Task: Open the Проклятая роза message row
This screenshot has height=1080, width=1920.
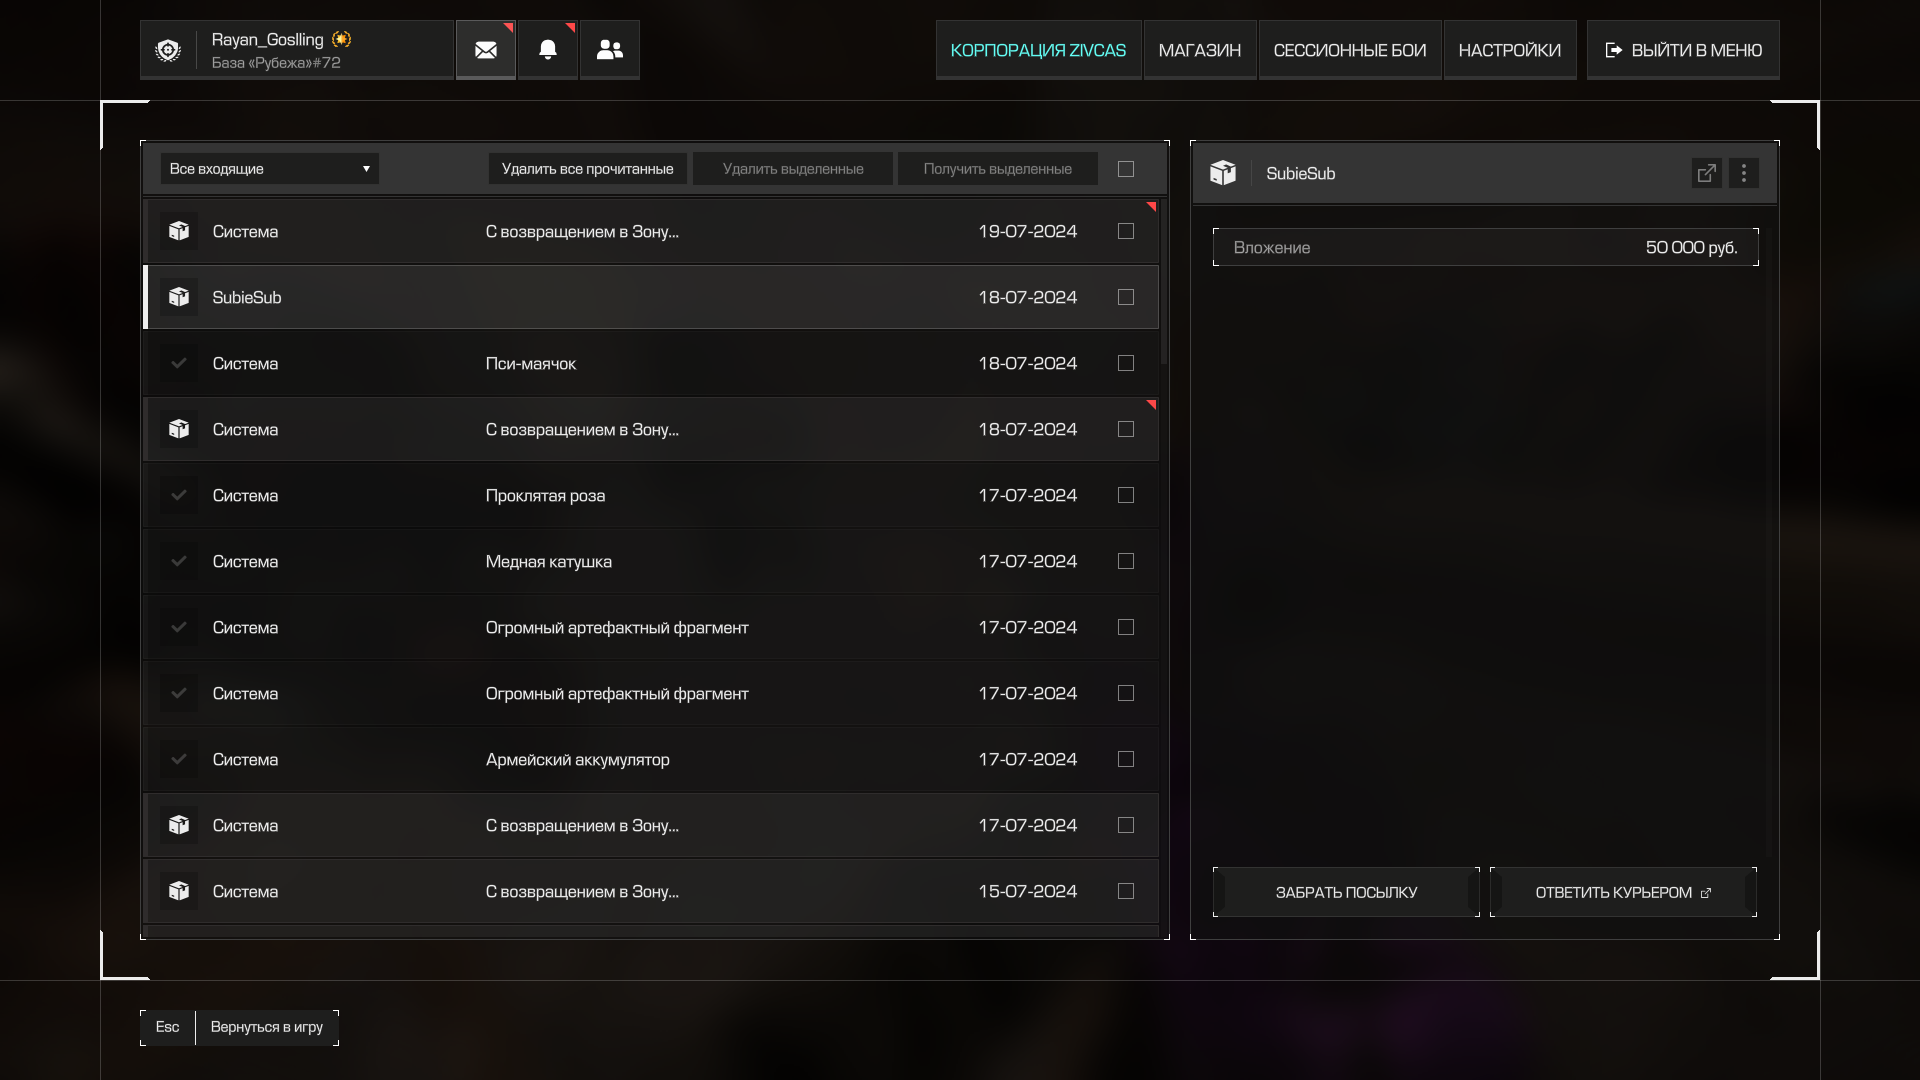Action: pyautogui.click(x=650, y=495)
